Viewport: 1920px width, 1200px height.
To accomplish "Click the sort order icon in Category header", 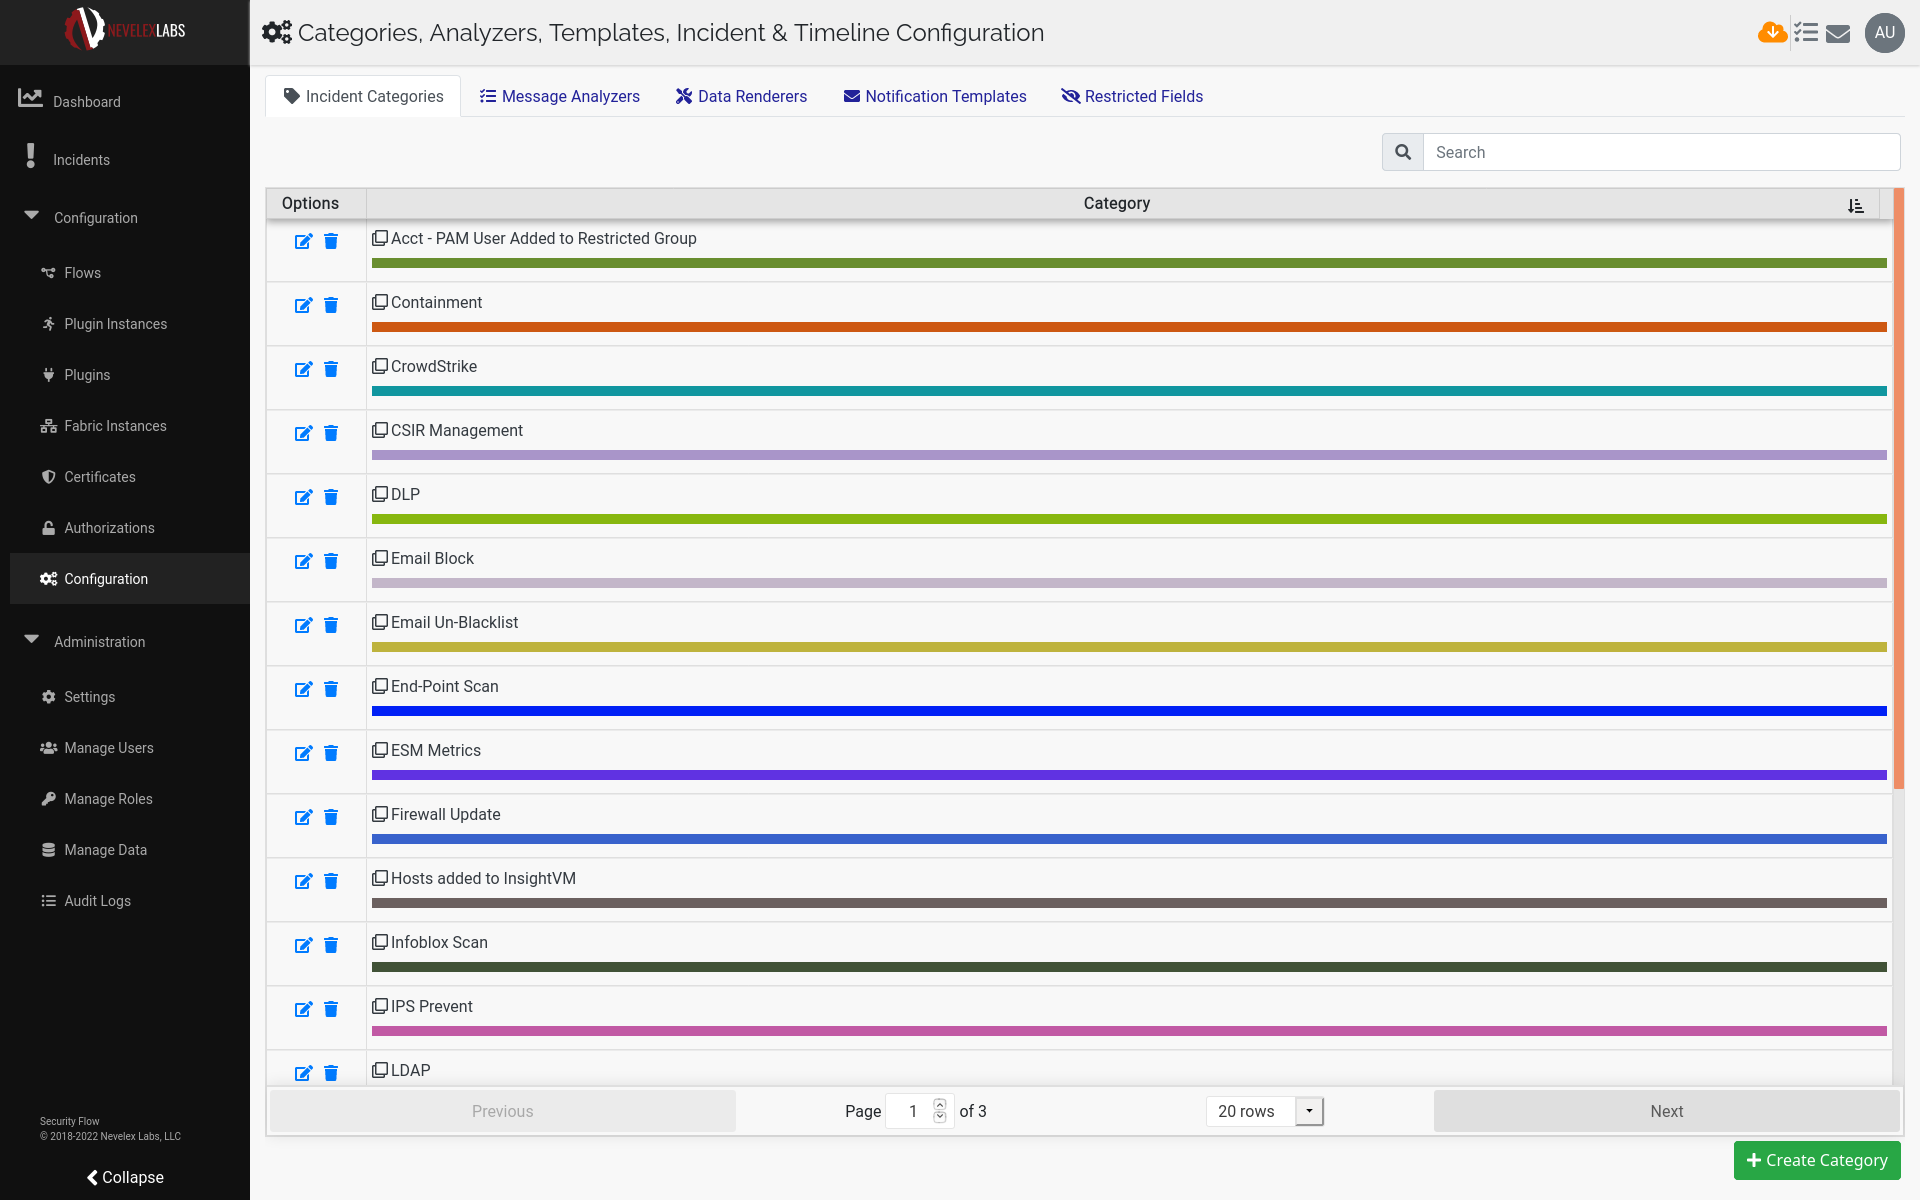I will coord(1856,205).
